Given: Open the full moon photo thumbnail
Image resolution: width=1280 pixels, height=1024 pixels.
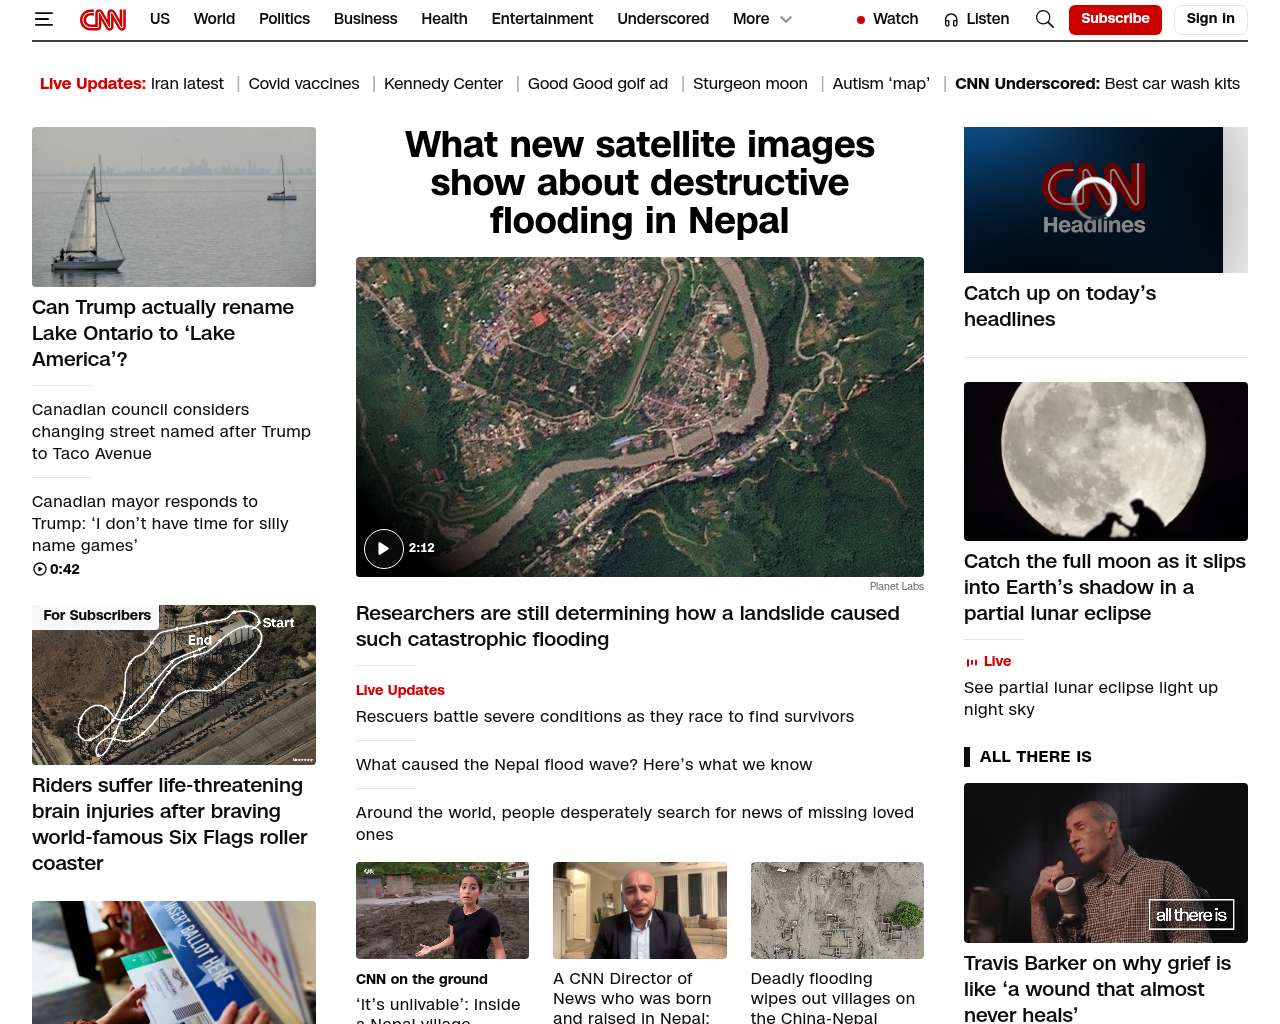Looking at the screenshot, I should 1106,461.
